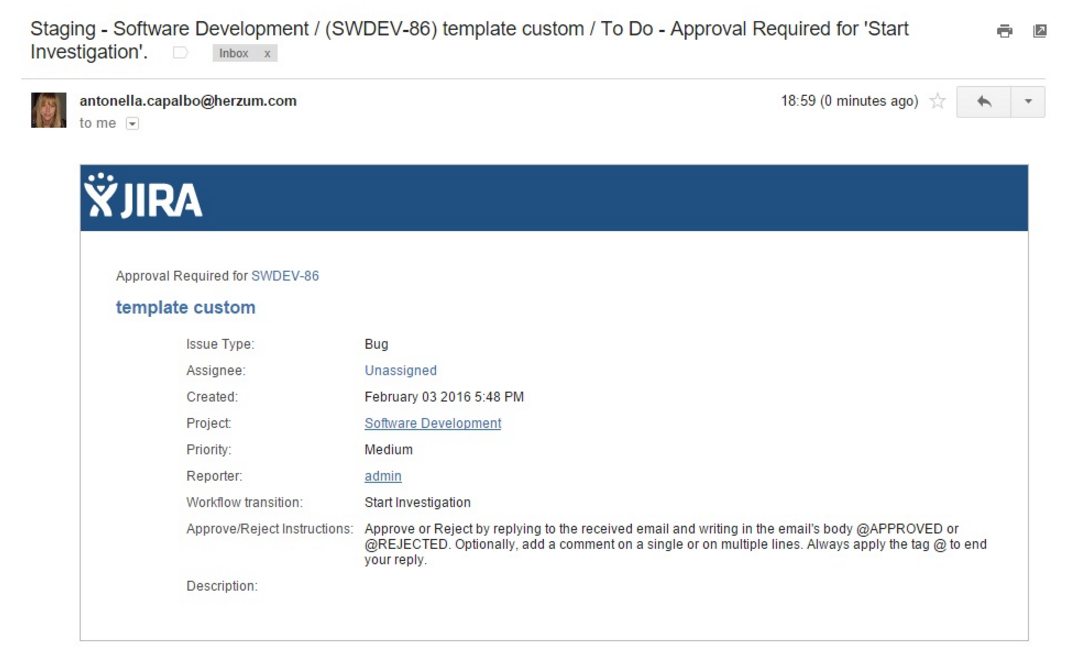Open the Software Development project link
This screenshot has height=664, width=1086.
(432, 423)
